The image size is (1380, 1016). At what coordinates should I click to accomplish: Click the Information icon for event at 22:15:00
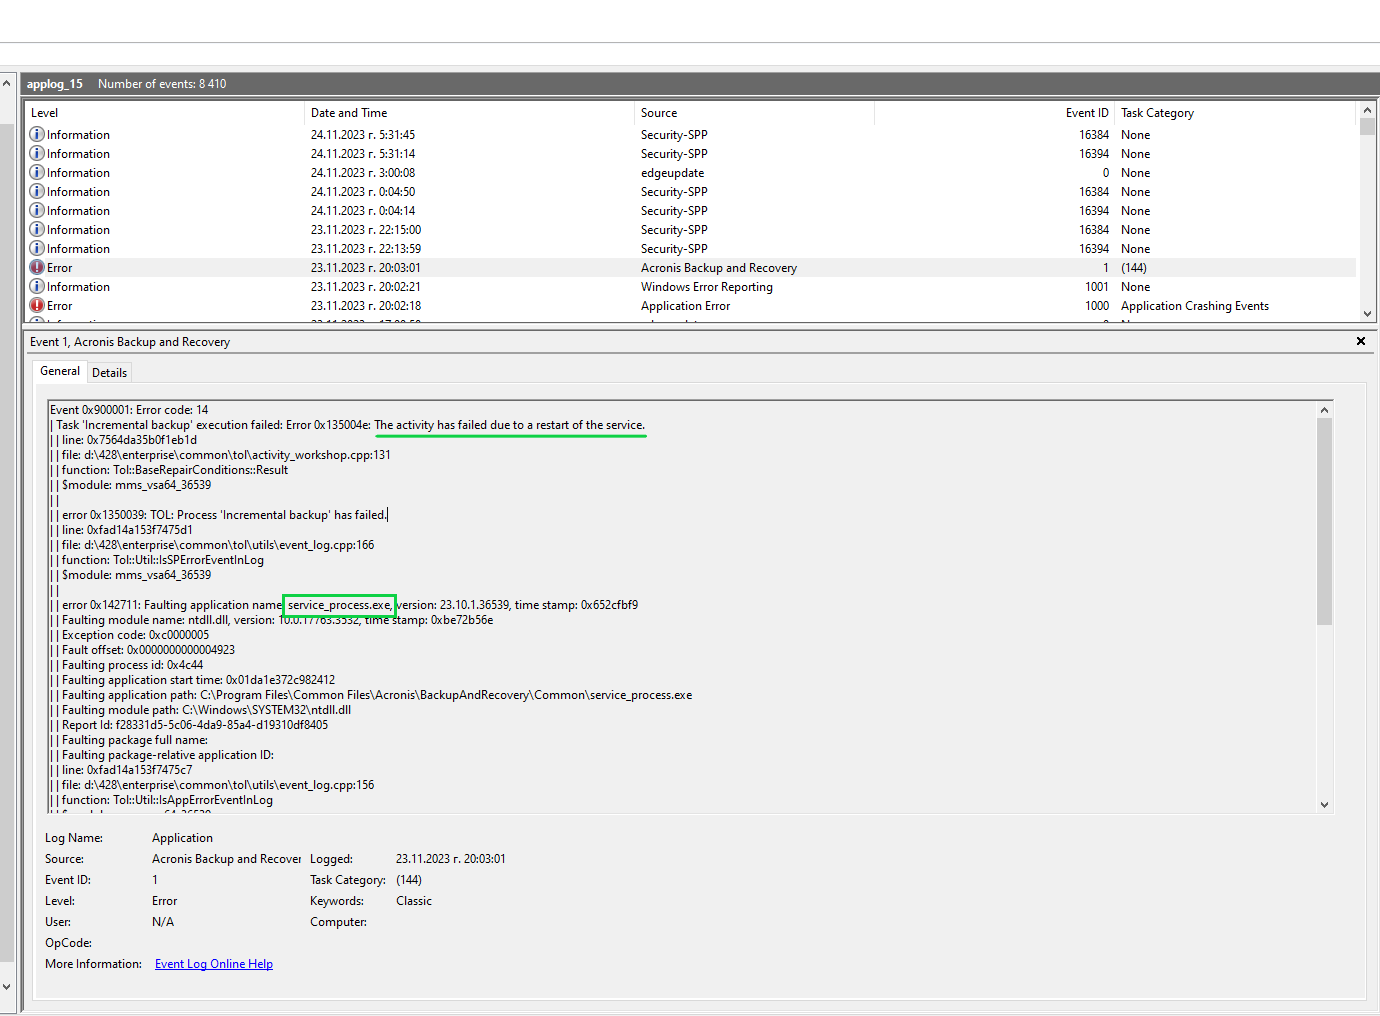pos(37,229)
